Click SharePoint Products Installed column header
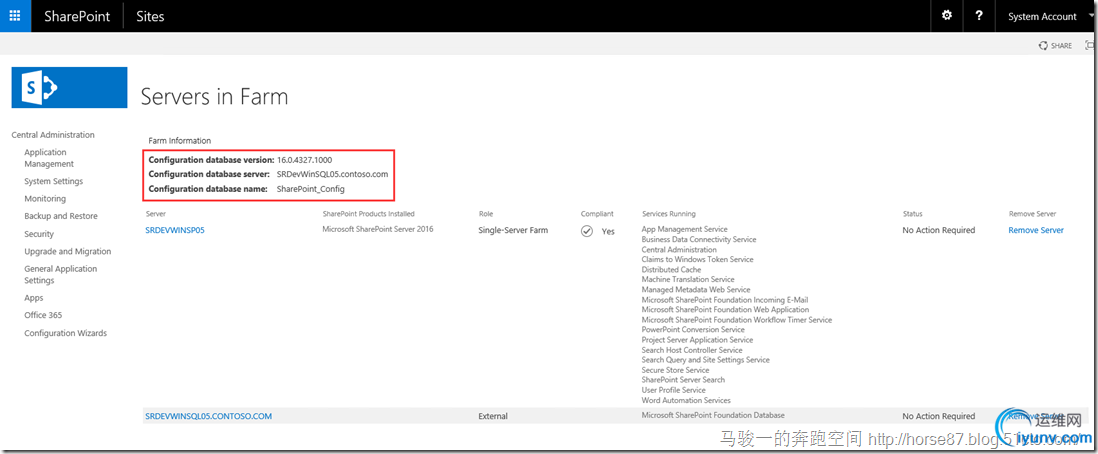 point(368,214)
